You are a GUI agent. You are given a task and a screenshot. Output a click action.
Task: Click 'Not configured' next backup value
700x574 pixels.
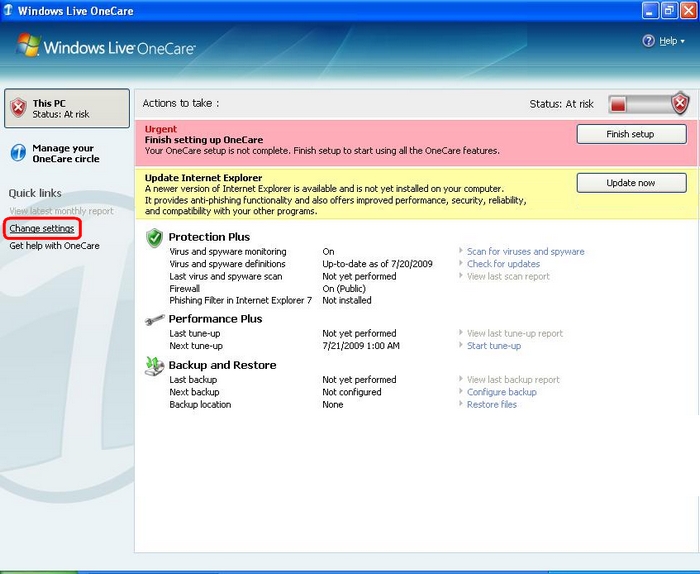tap(352, 392)
